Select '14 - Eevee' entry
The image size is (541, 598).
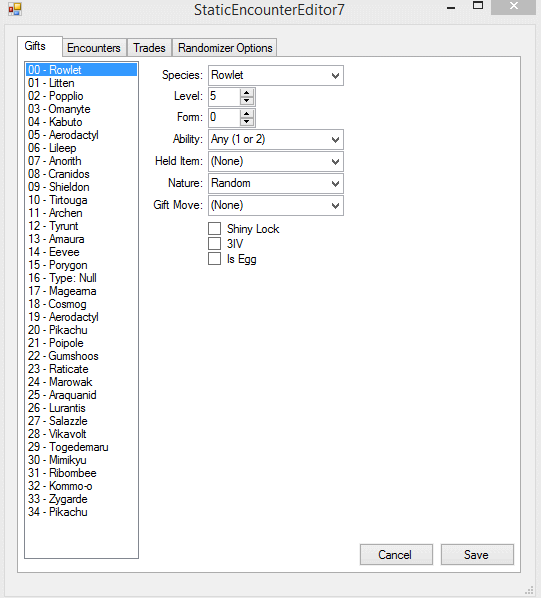point(81,252)
